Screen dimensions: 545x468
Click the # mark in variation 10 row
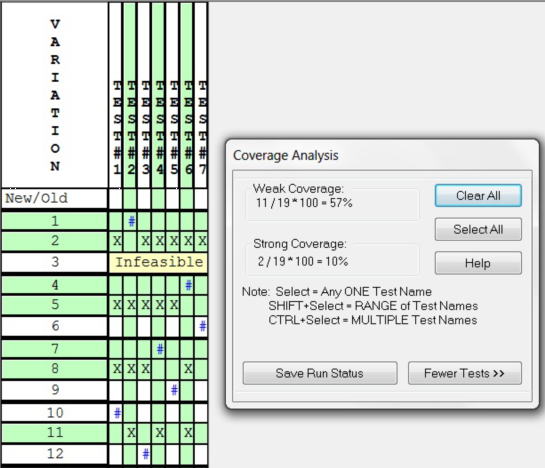click(117, 413)
